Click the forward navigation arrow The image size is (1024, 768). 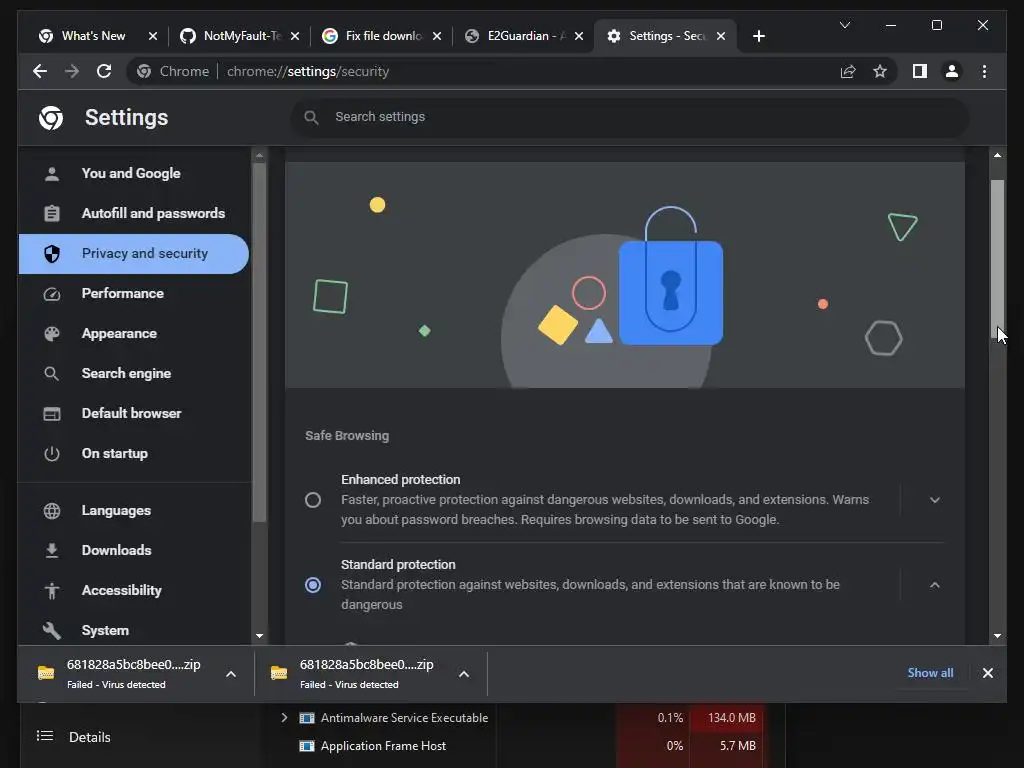(x=72, y=71)
